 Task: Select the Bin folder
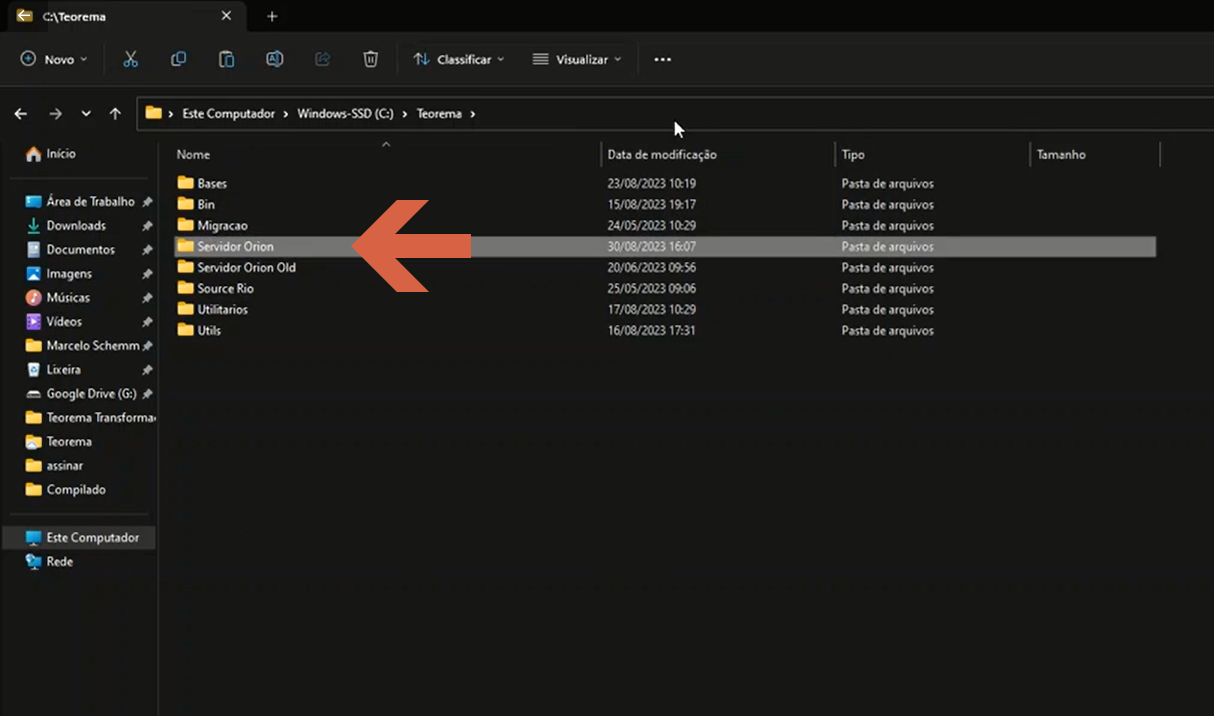(x=666, y=205)
